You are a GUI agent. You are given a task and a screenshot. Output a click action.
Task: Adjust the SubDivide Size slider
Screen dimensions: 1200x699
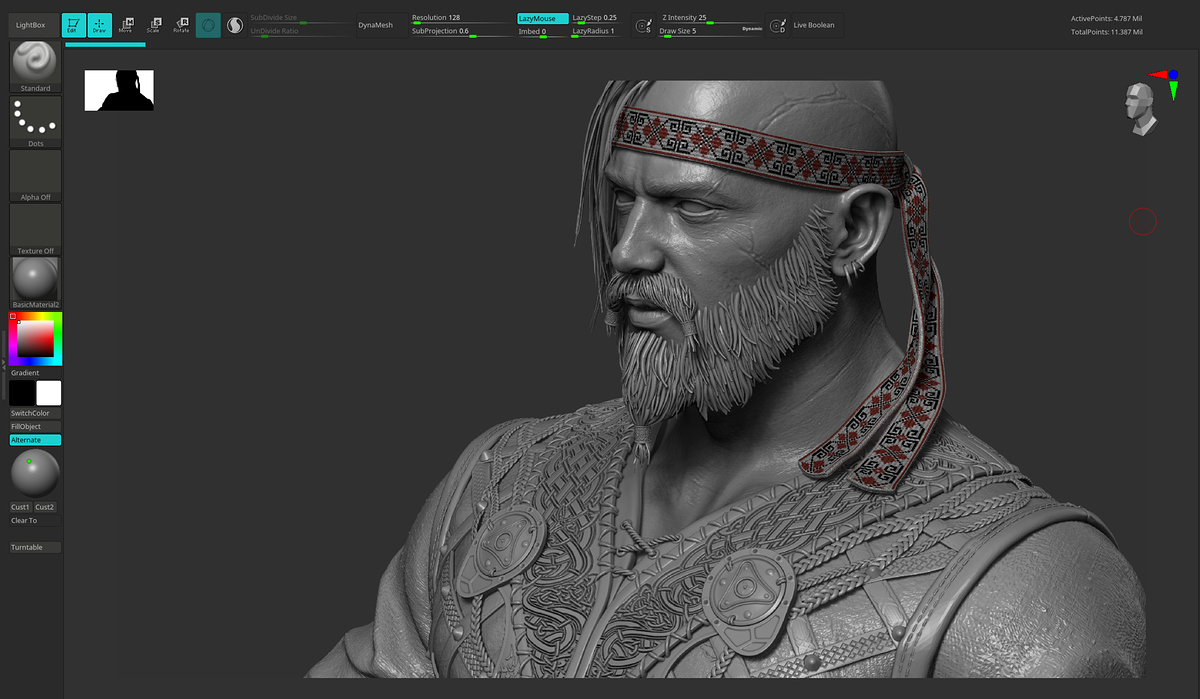[x=300, y=19]
